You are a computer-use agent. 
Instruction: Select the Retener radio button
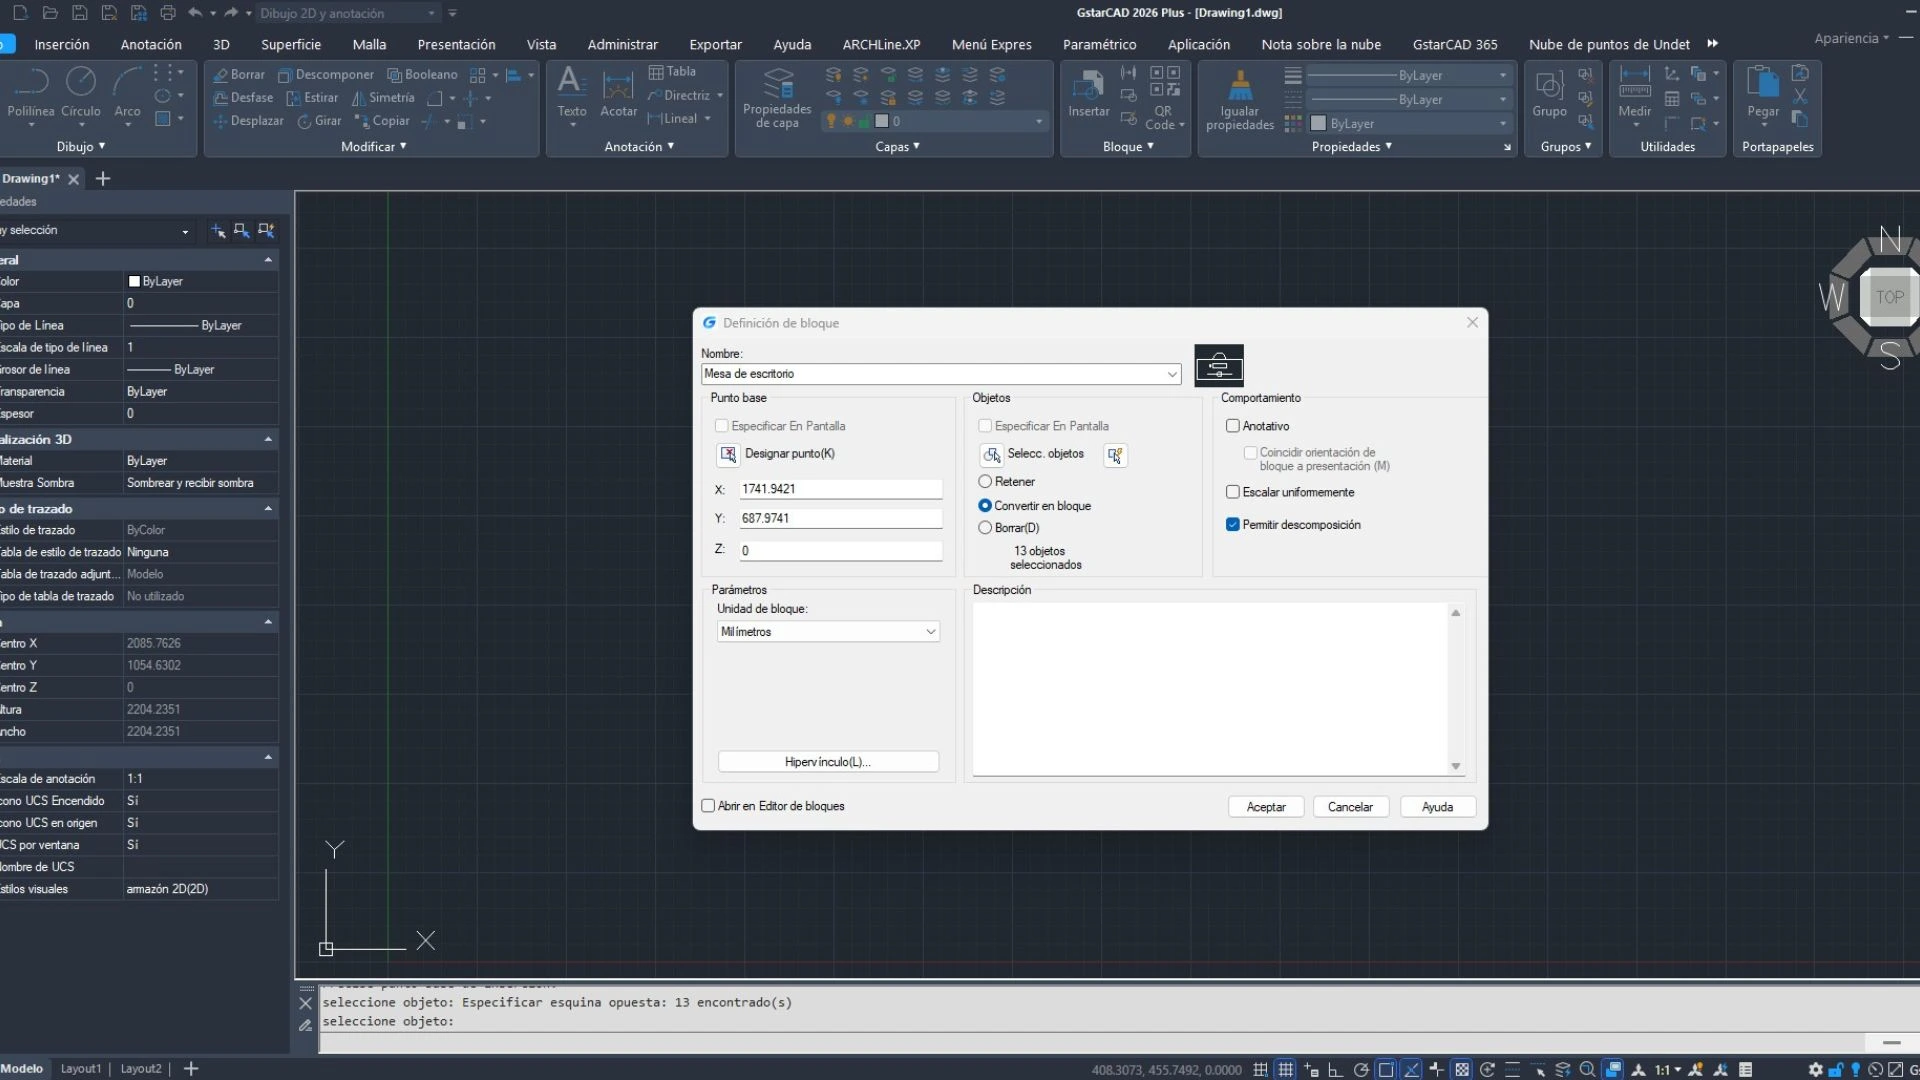[x=985, y=481]
